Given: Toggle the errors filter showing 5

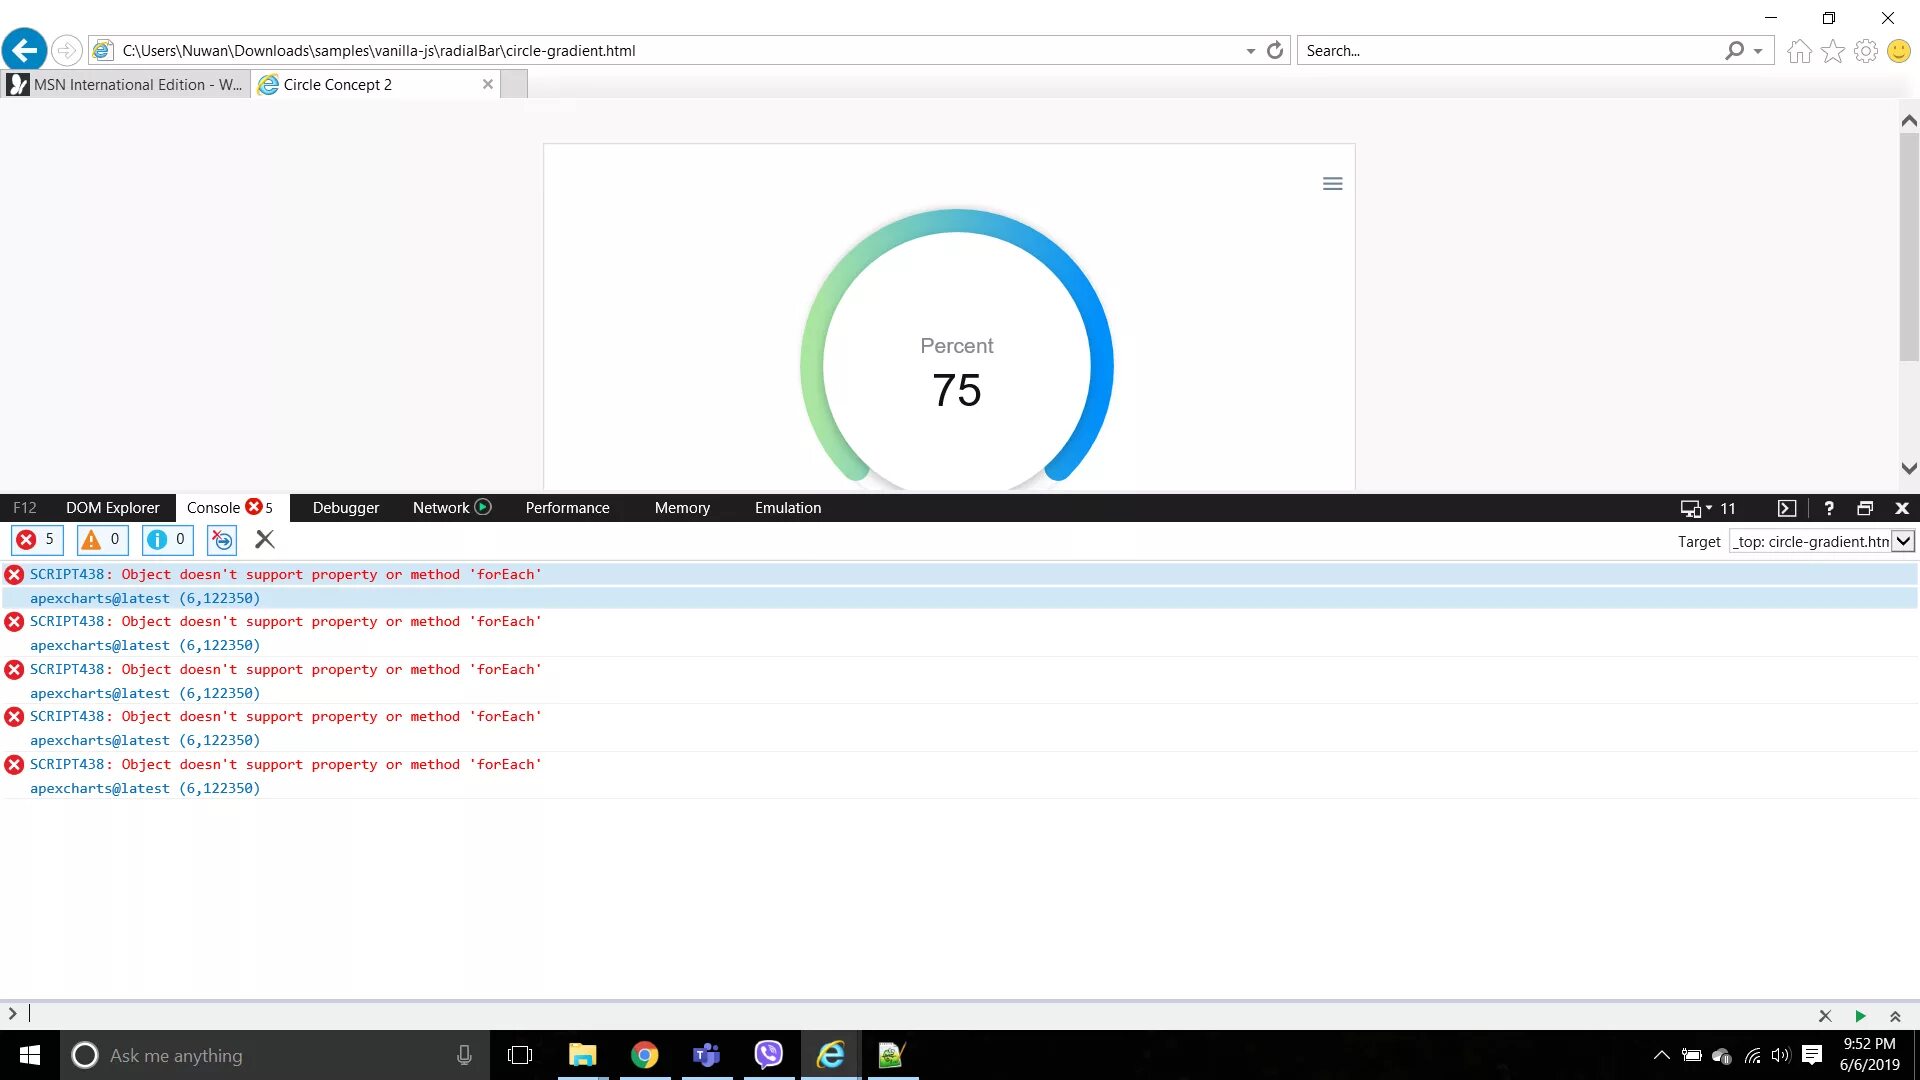Looking at the screenshot, I should point(37,540).
